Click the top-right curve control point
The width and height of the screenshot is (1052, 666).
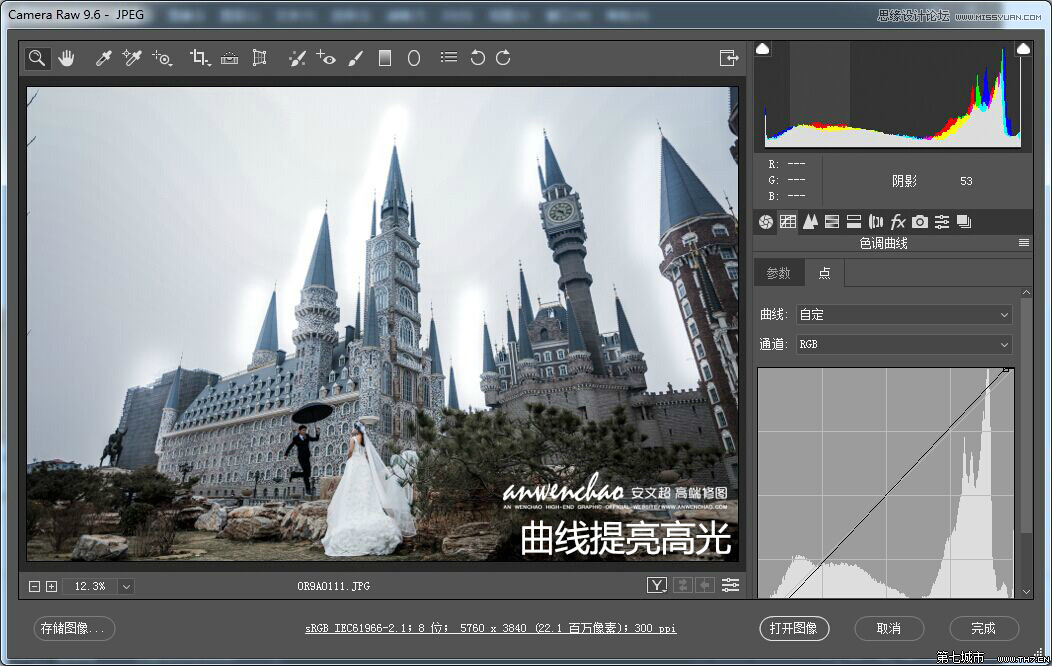[x=1006, y=370]
